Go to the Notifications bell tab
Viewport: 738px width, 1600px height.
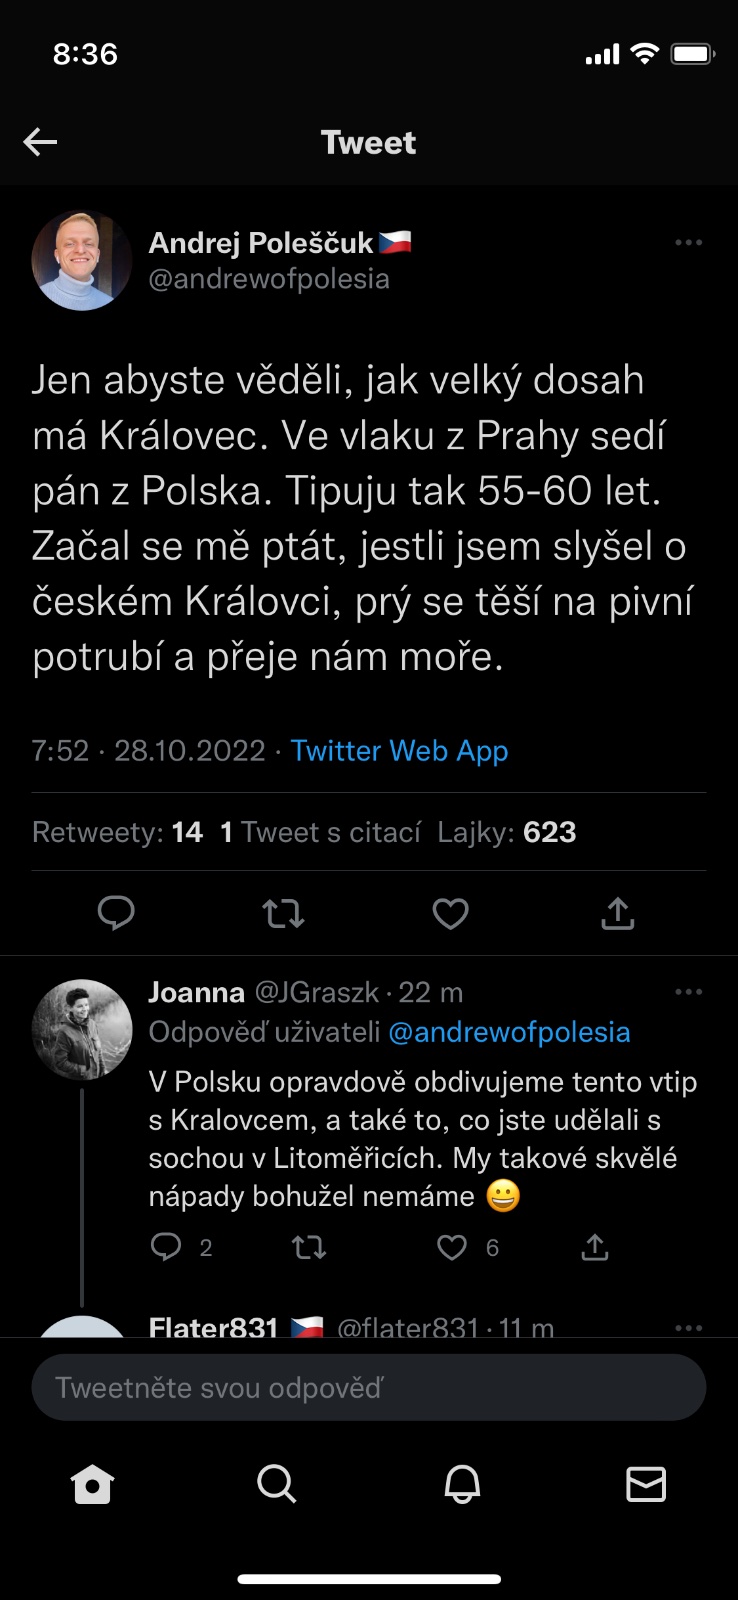(462, 1485)
